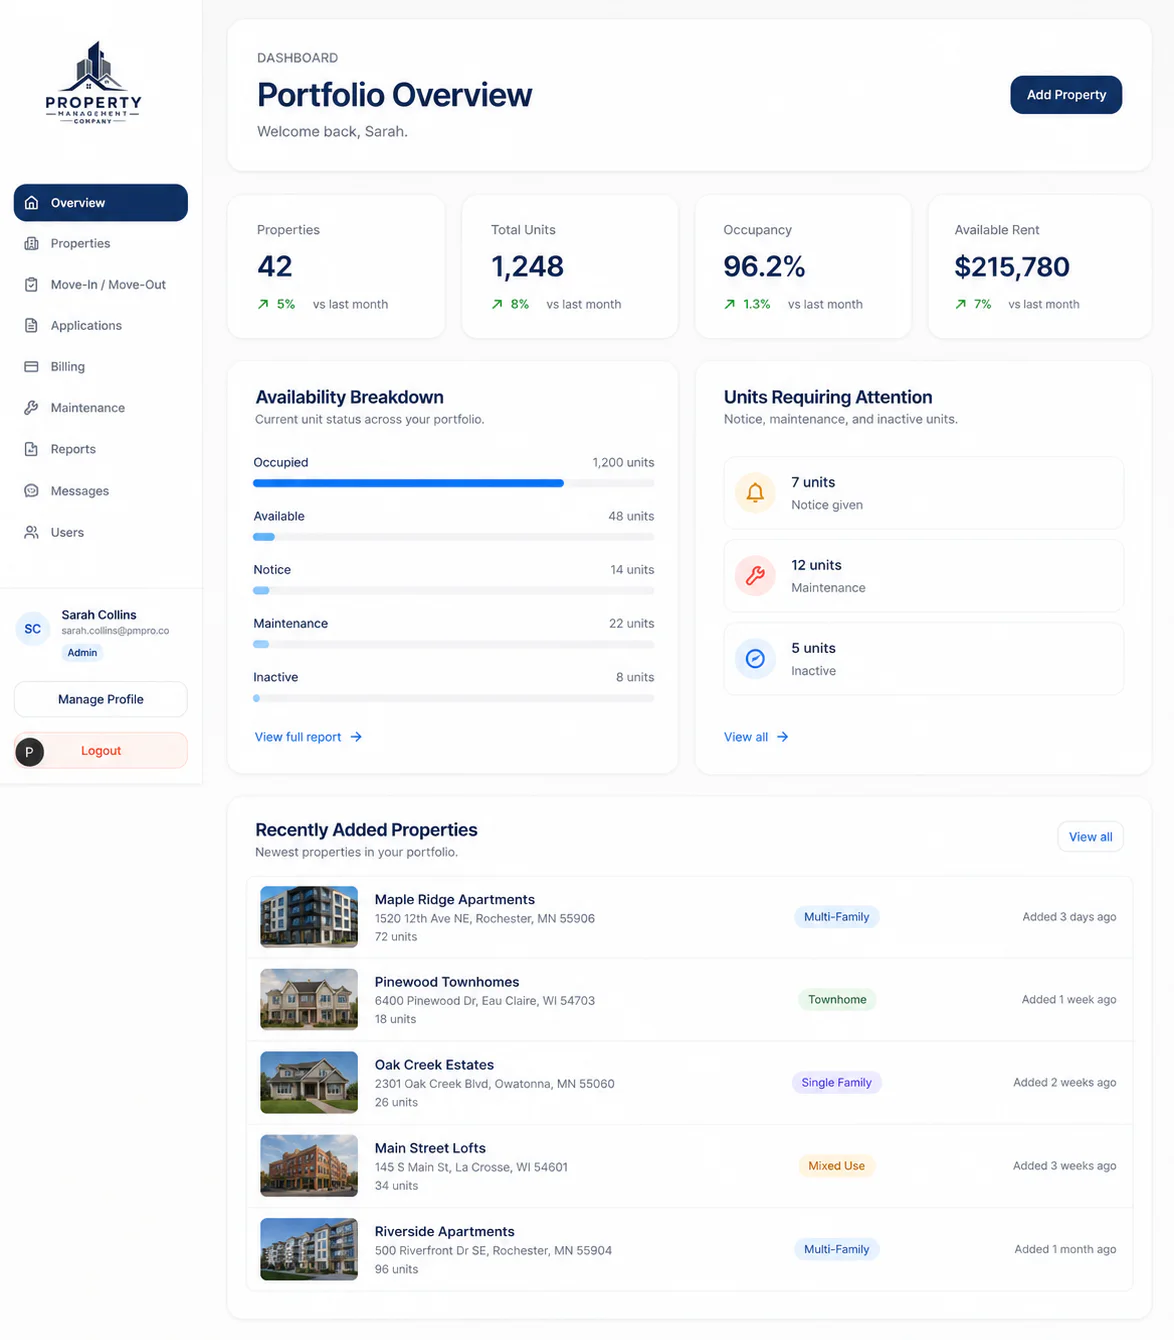This screenshot has width=1174, height=1340.
Task: Click the green trend arrow on Available Rent card
Action: 961,304
